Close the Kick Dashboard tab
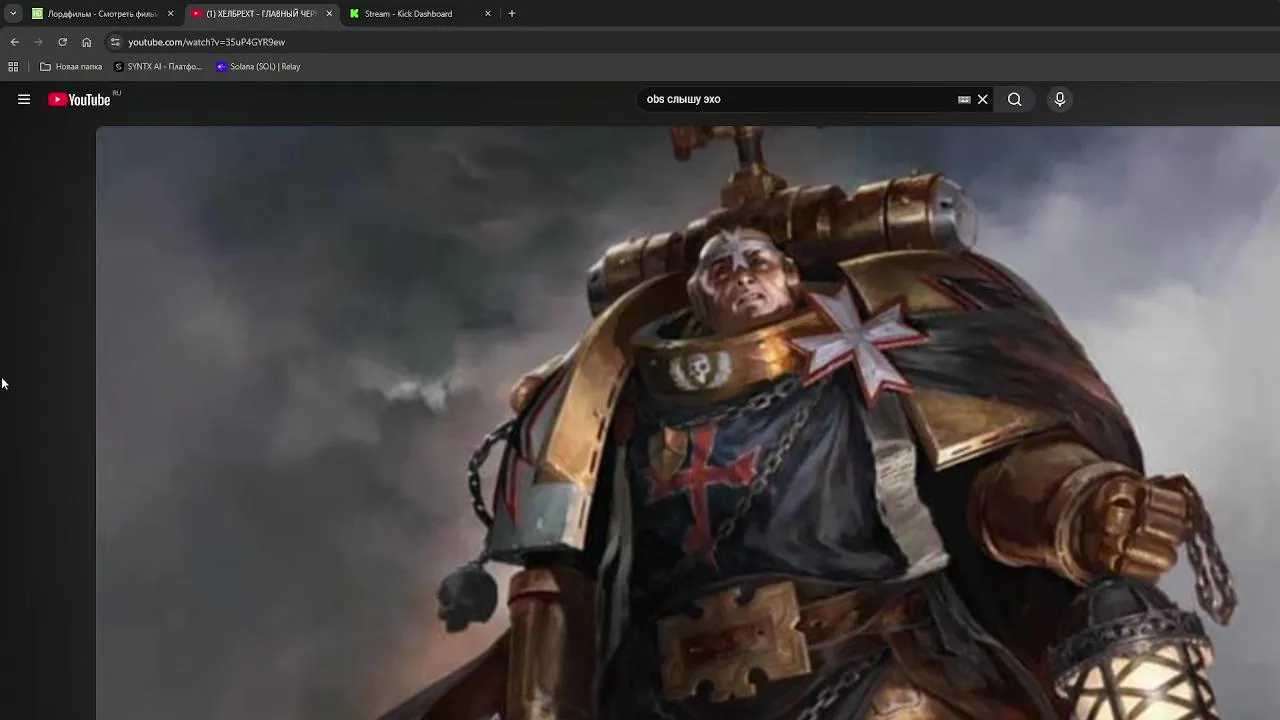1280x720 pixels. tap(488, 14)
